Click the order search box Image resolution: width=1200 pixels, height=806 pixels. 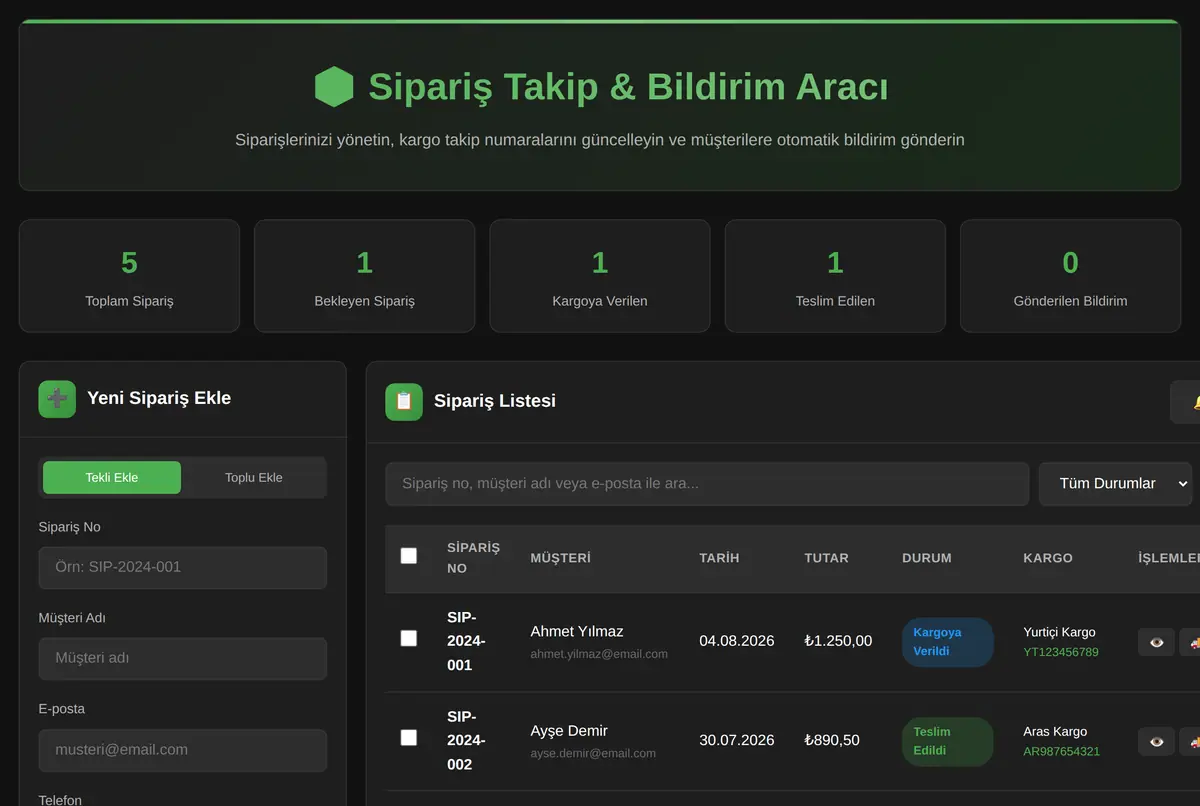707,484
